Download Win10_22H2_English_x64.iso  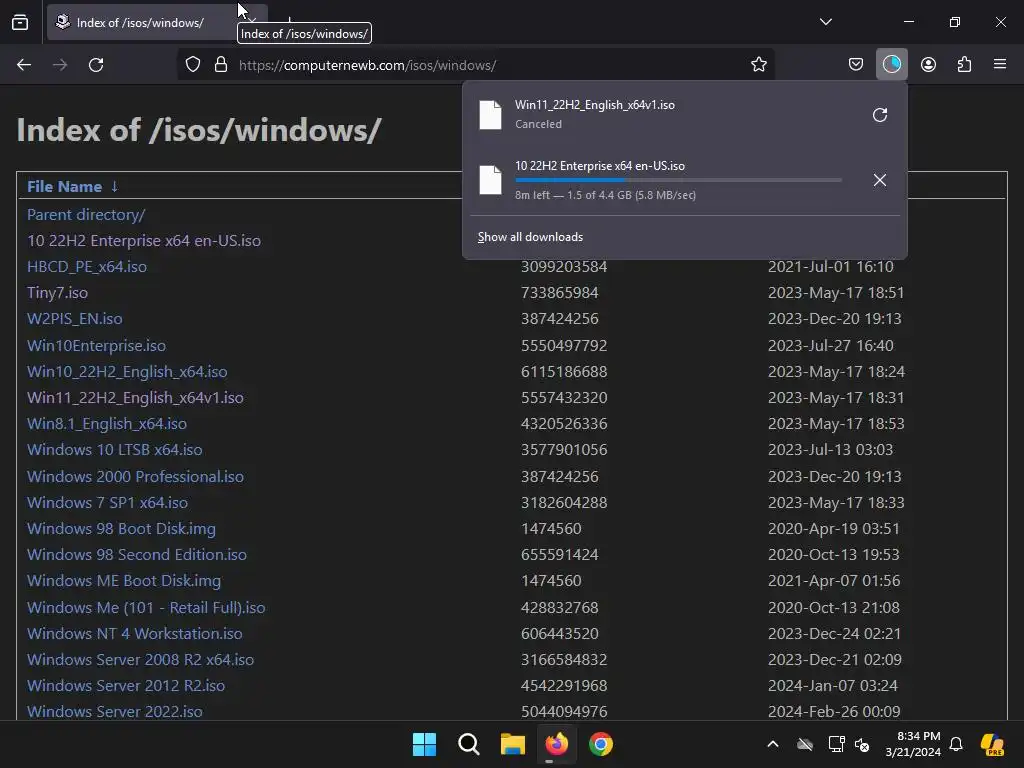(127, 372)
